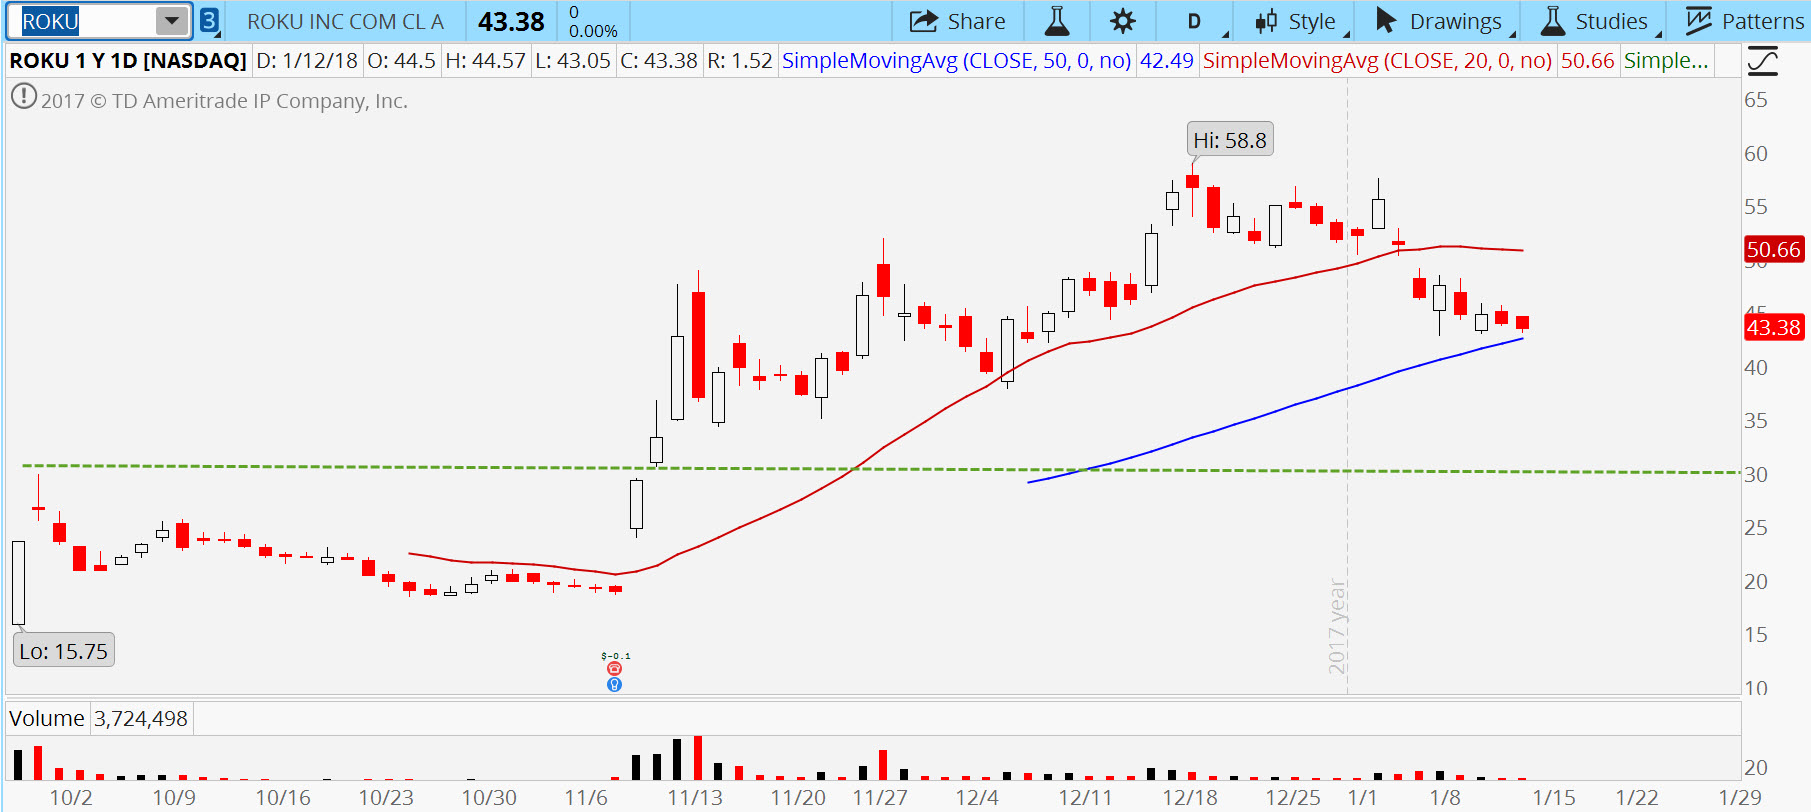
Task: Click the 55 price axis label
Action: click(x=1756, y=206)
